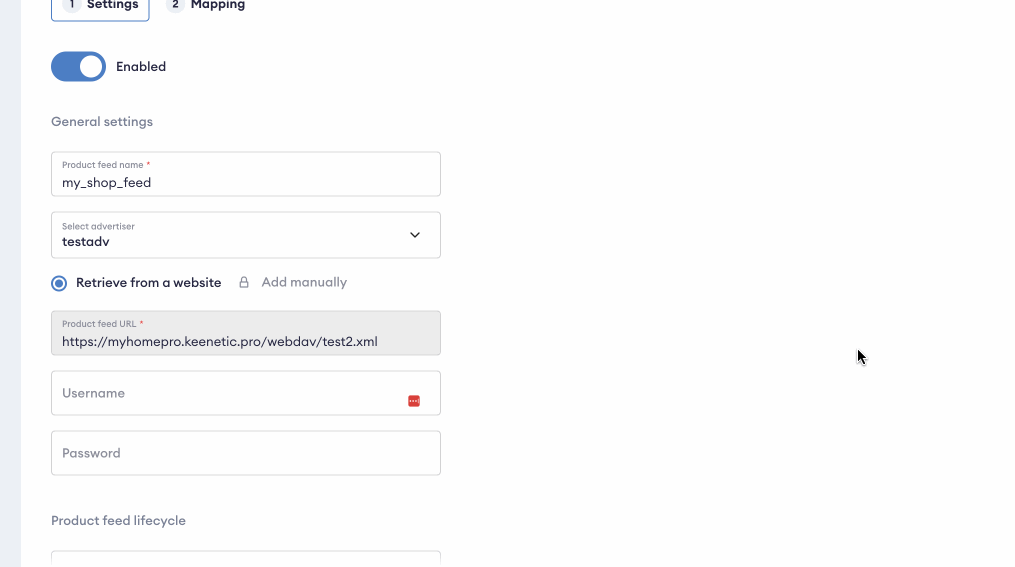Image resolution: width=1015 pixels, height=567 pixels.
Task: Choose the Add manually option
Action: pos(304,283)
